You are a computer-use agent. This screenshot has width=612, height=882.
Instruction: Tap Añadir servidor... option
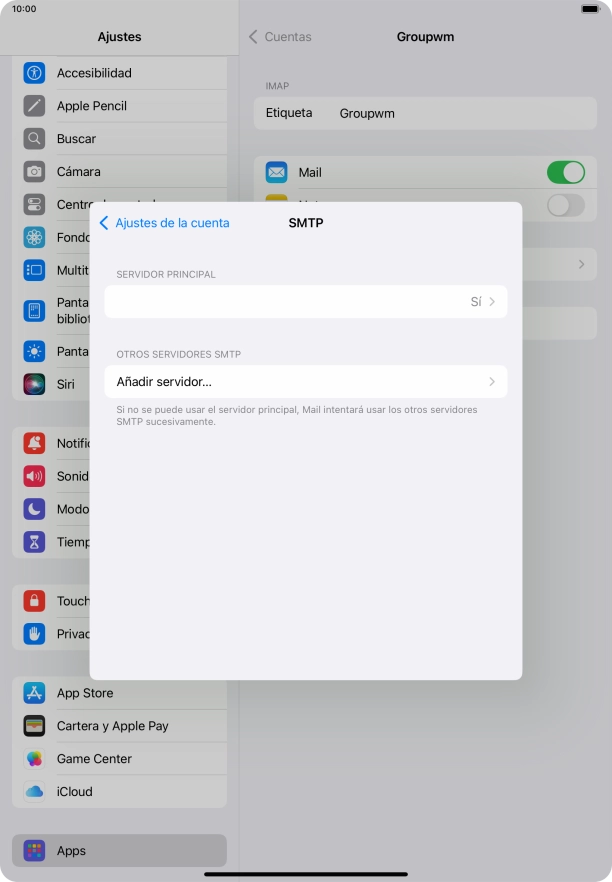(164, 382)
